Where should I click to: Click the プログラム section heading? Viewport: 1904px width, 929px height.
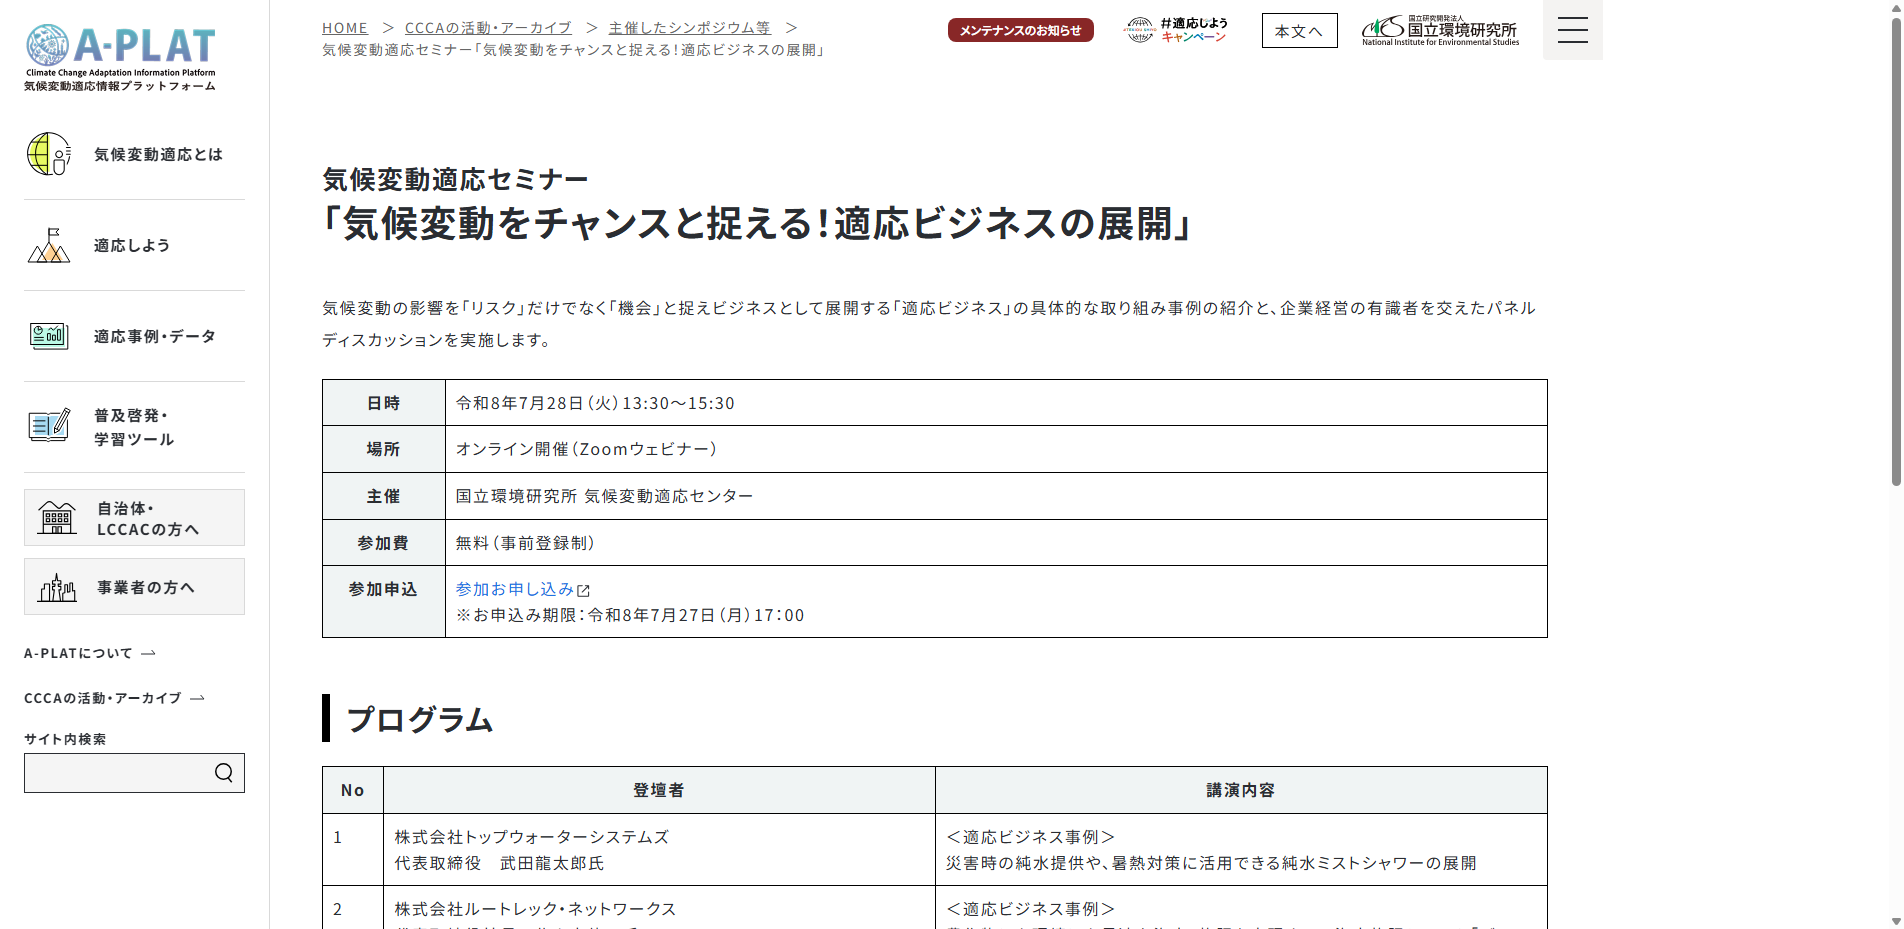[x=420, y=719]
